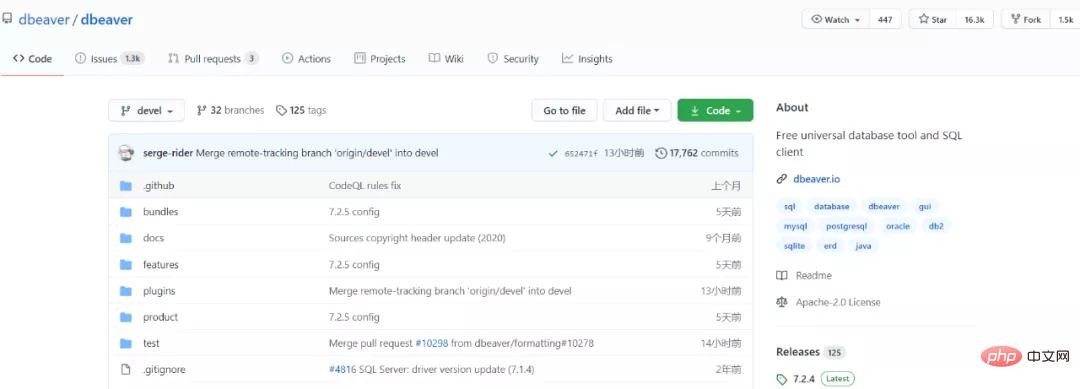This screenshot has width=1080, height=389.
Task: Open Sources copyright header update commit
Action: coord(417,238)
